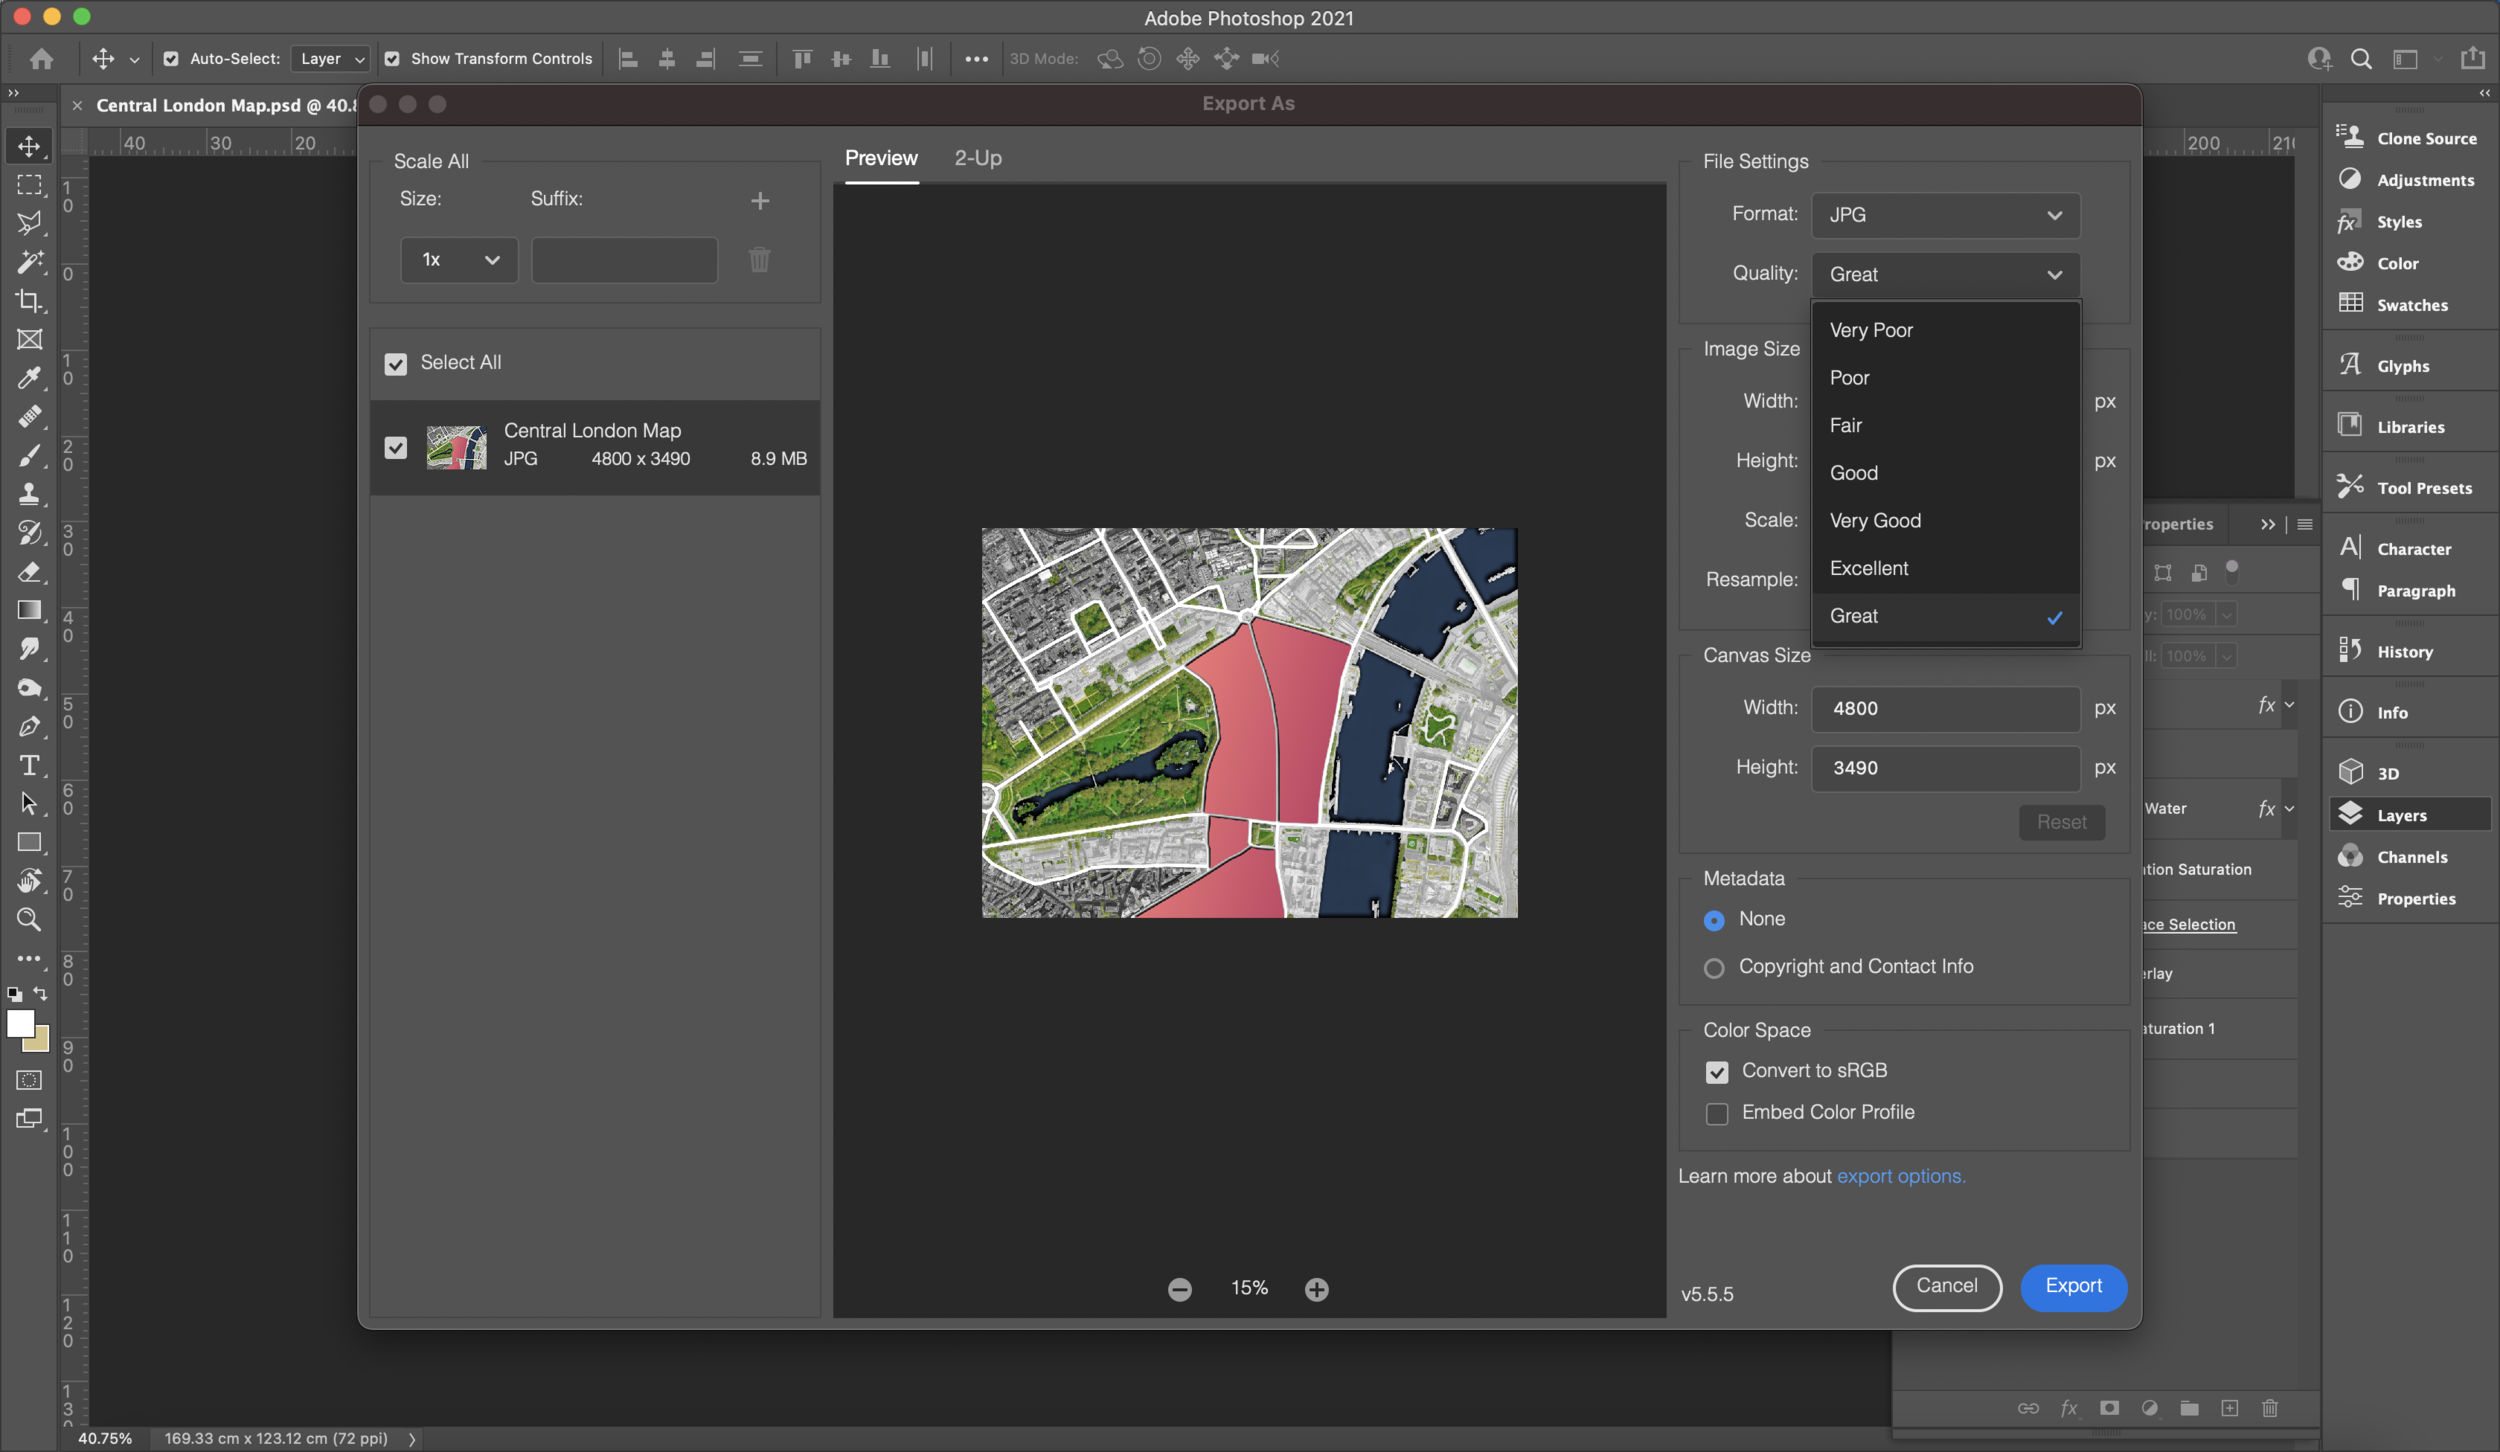Image resolution: width=2500 pixels, height=1452 pixels.
Task: Choose Very Poor quality
Action: [1945, 330]
